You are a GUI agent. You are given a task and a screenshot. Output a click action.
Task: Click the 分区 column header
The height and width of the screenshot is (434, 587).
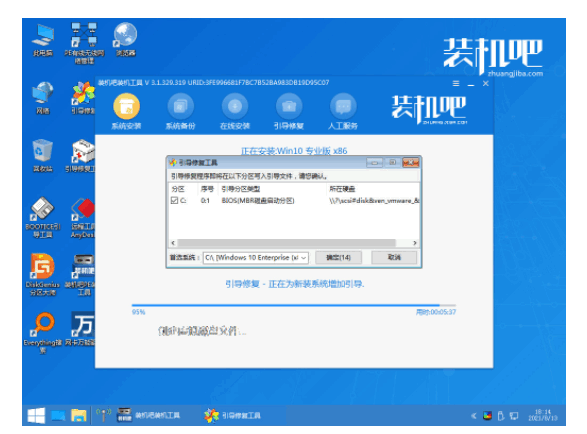pos(178,189)
